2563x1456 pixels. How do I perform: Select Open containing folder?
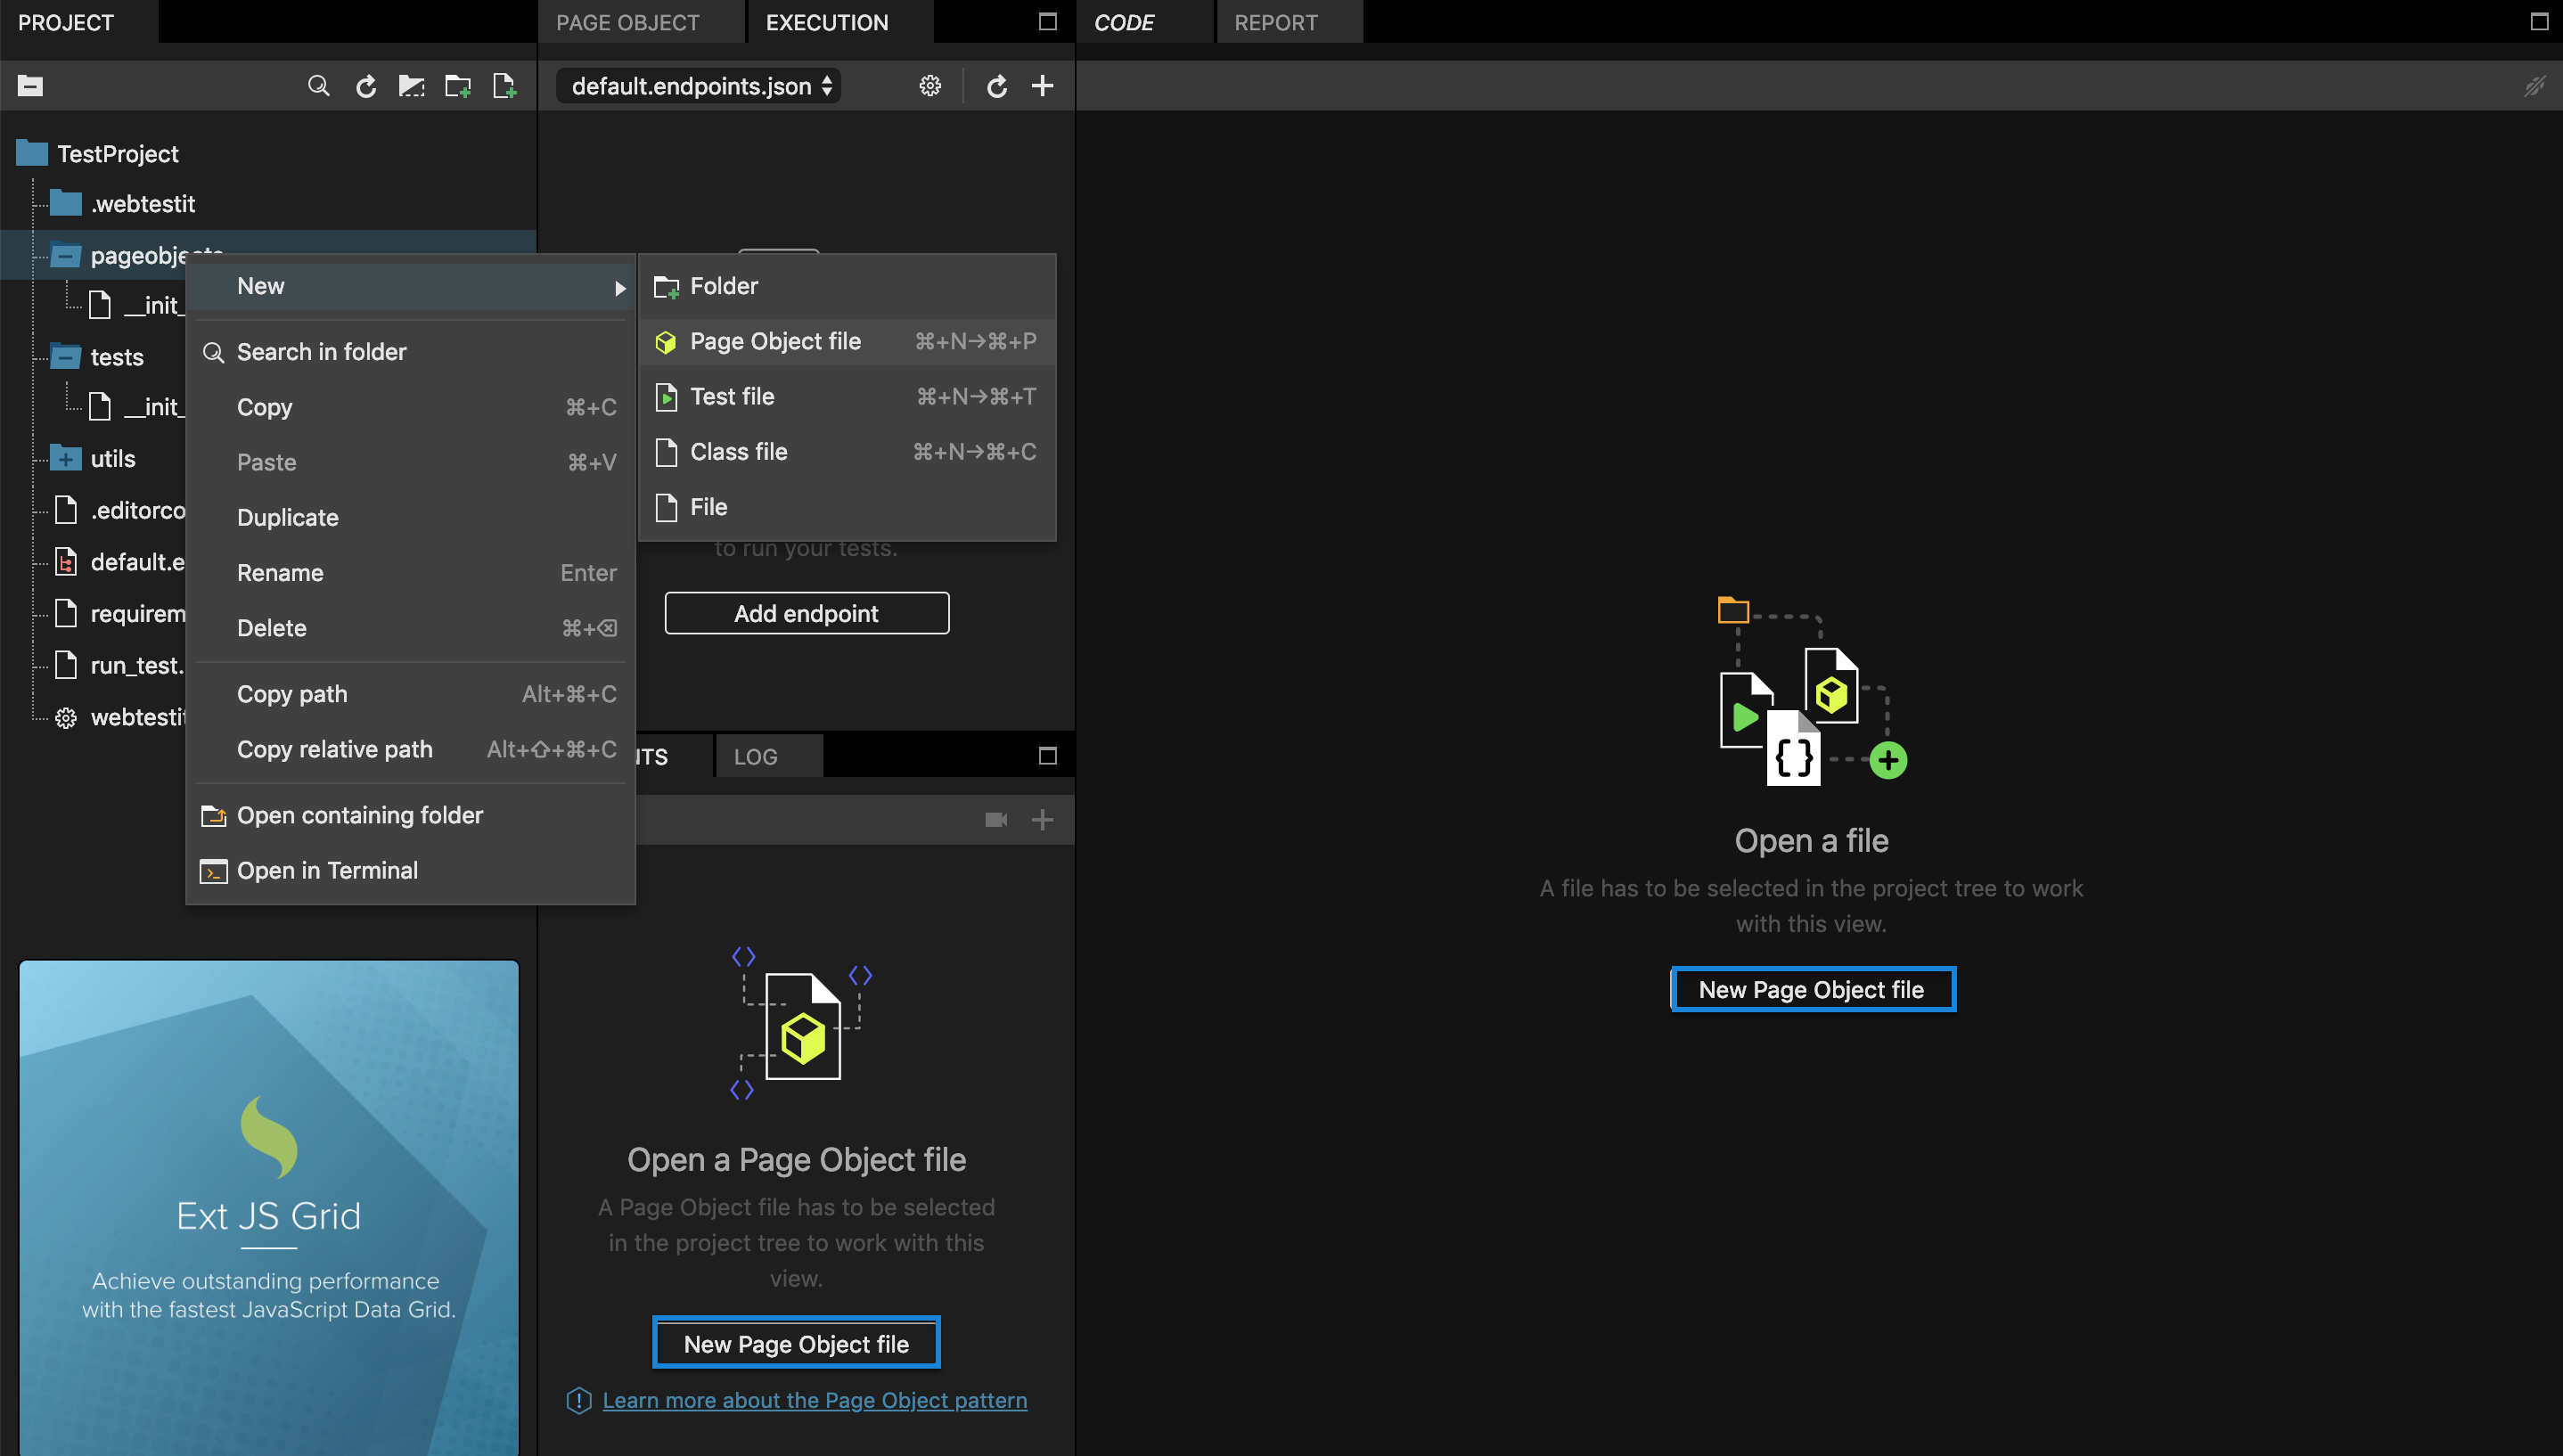(411, 815)
